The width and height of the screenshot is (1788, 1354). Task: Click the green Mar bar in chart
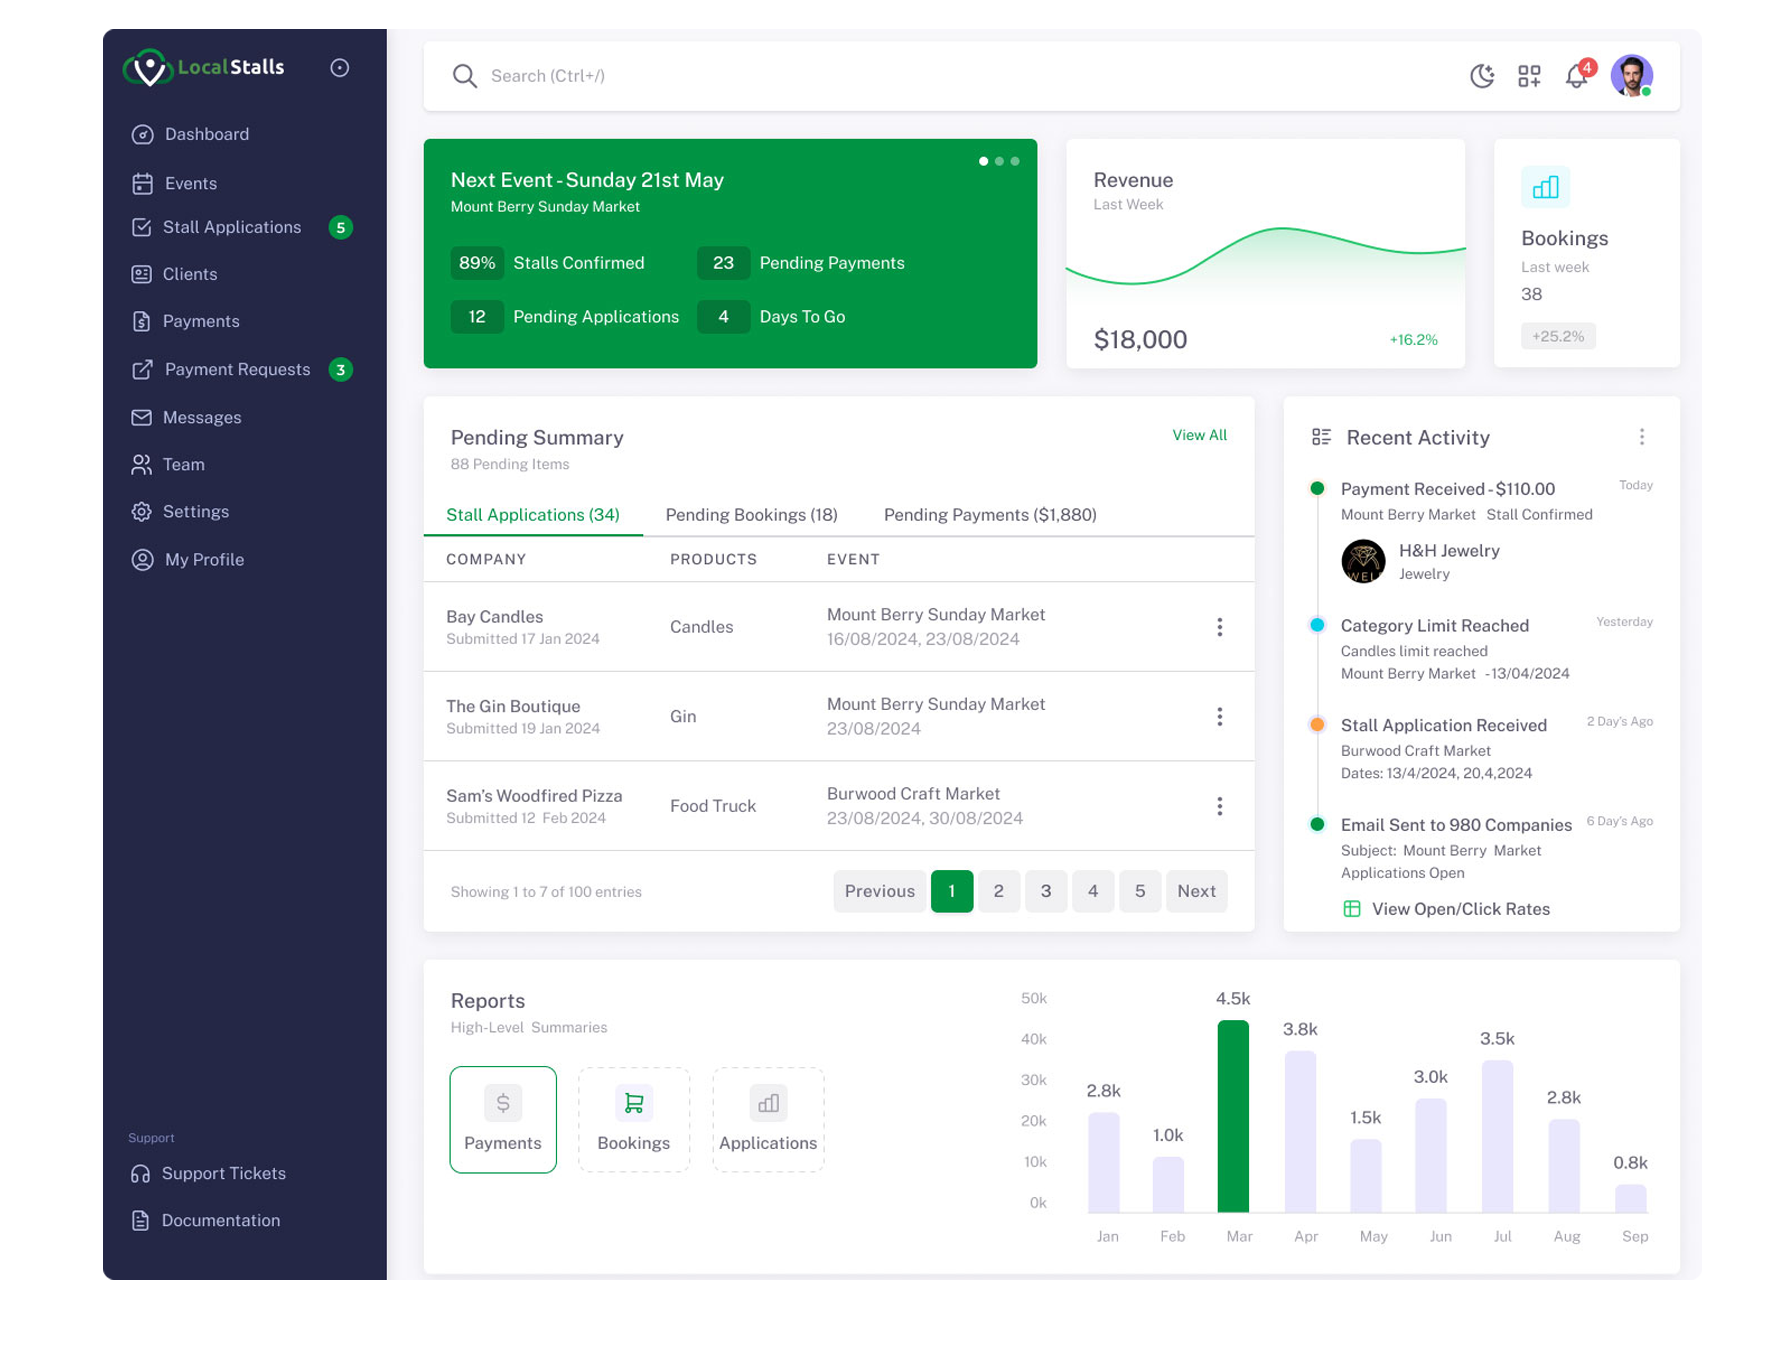[1233, 1115]
